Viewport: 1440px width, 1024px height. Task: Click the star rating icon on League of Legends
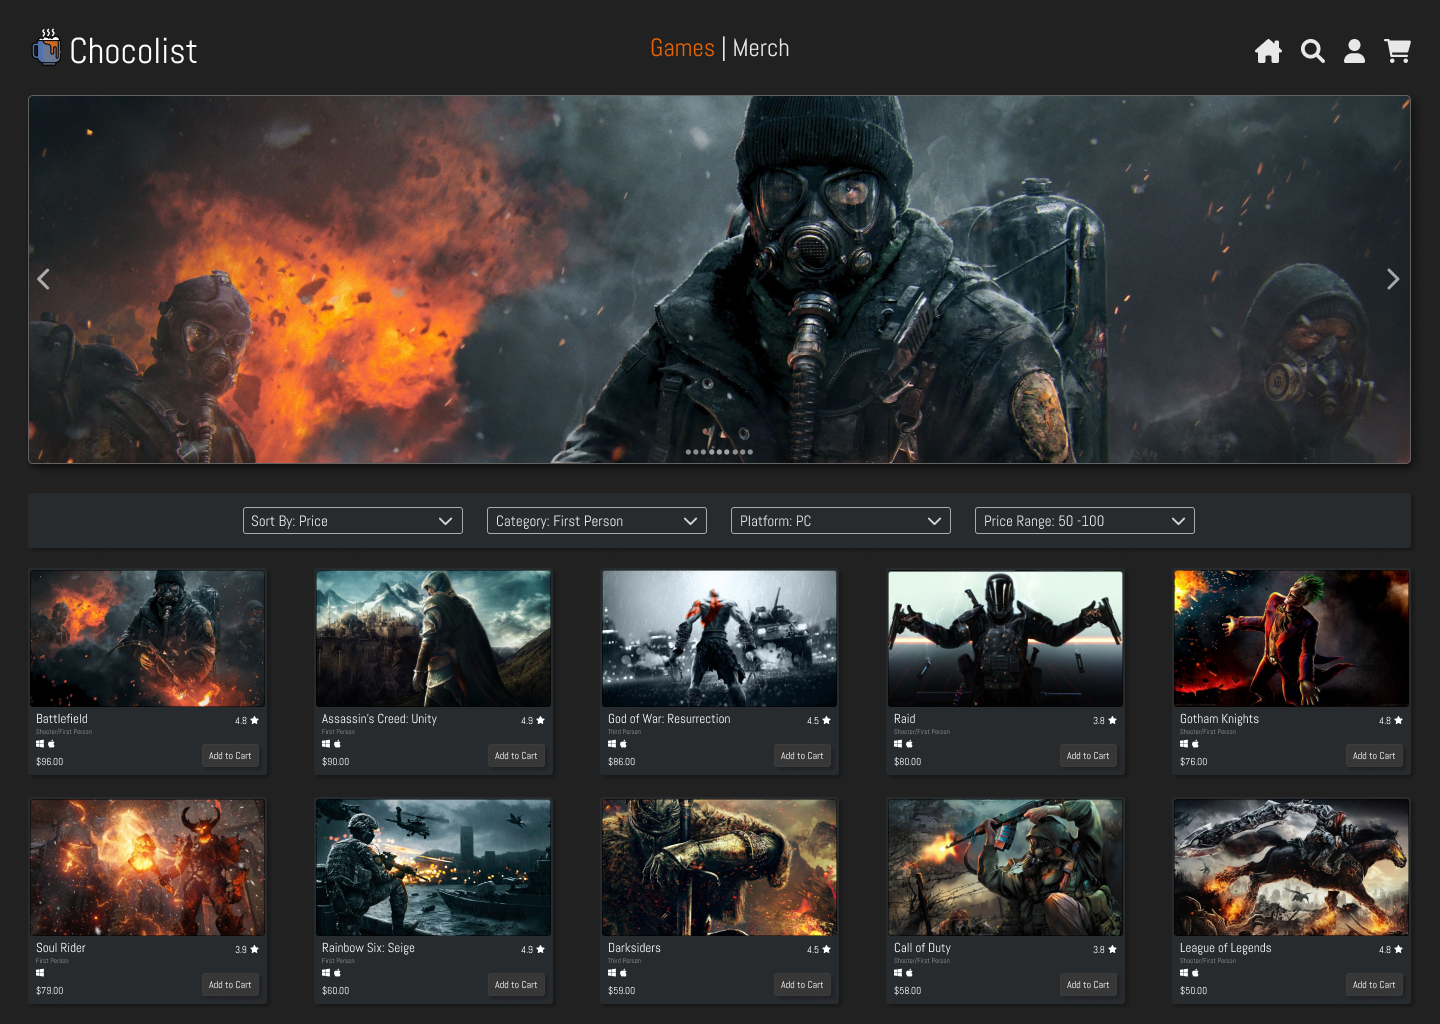1398,949
